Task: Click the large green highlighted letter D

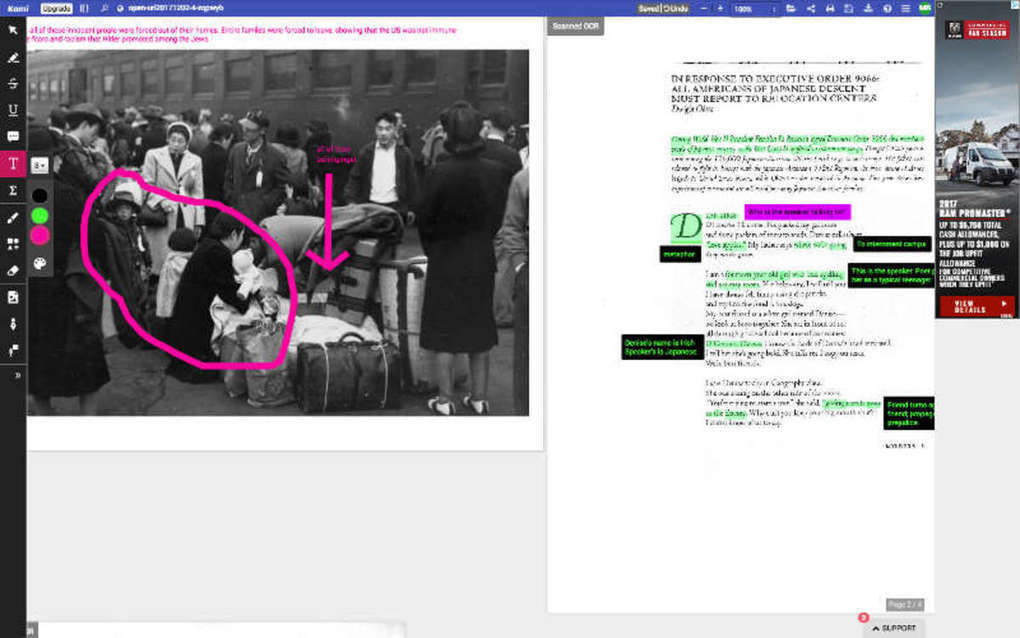Action: pyautogui.click(x=686, y=227)
